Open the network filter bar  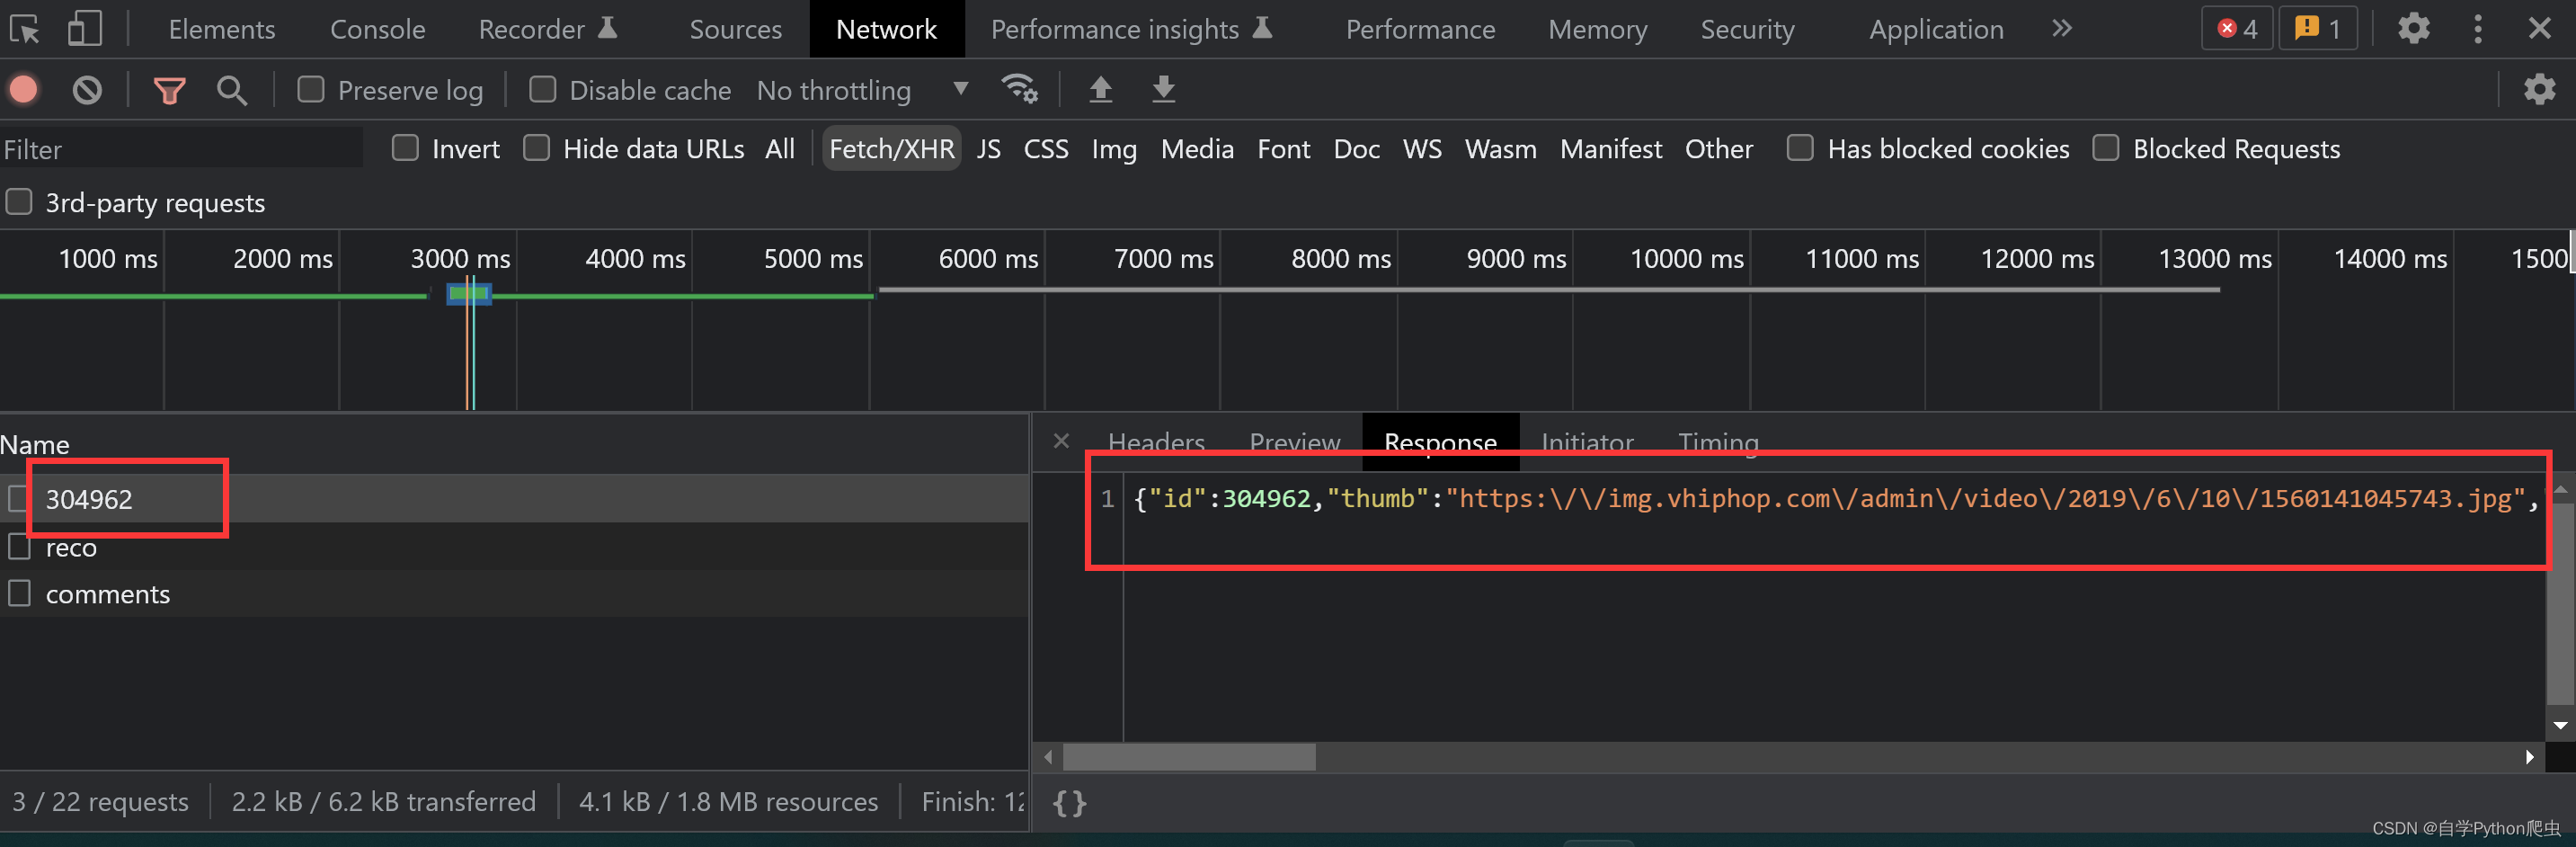(169, 89)
